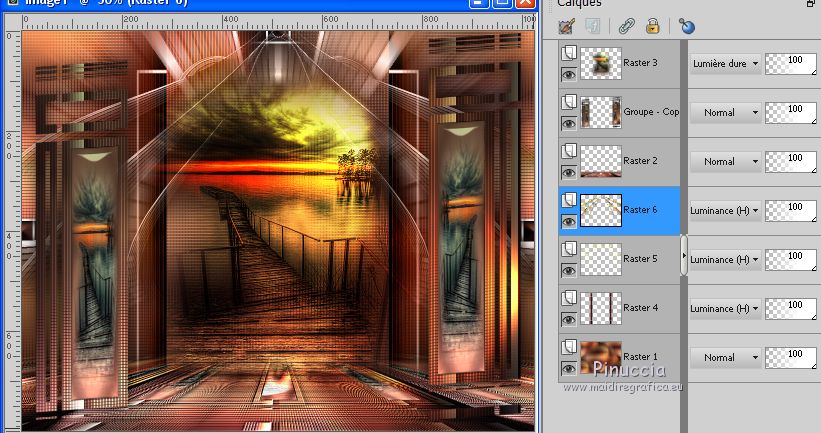Viewport: 821px width, 433px height.
Task: Click the sunset pier image on canvas
Action: 278,230
